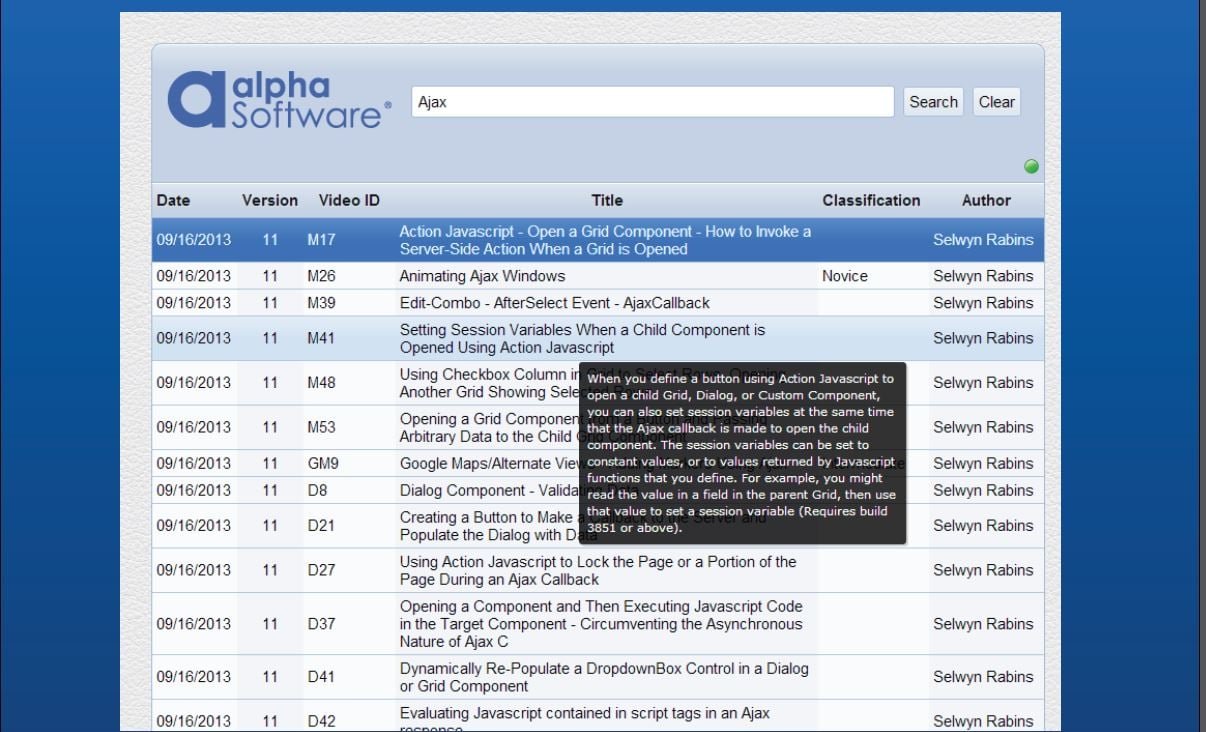Select Setting Session Variables video title
This screenshot has width=1206, height=732.
[582, 338]
